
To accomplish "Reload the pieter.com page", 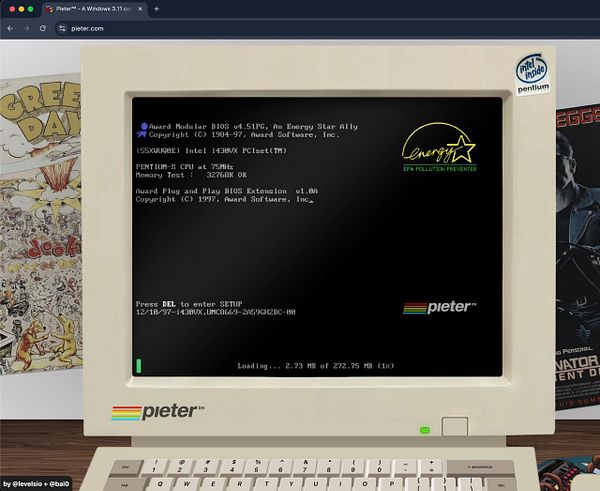I will coord(43,28).
